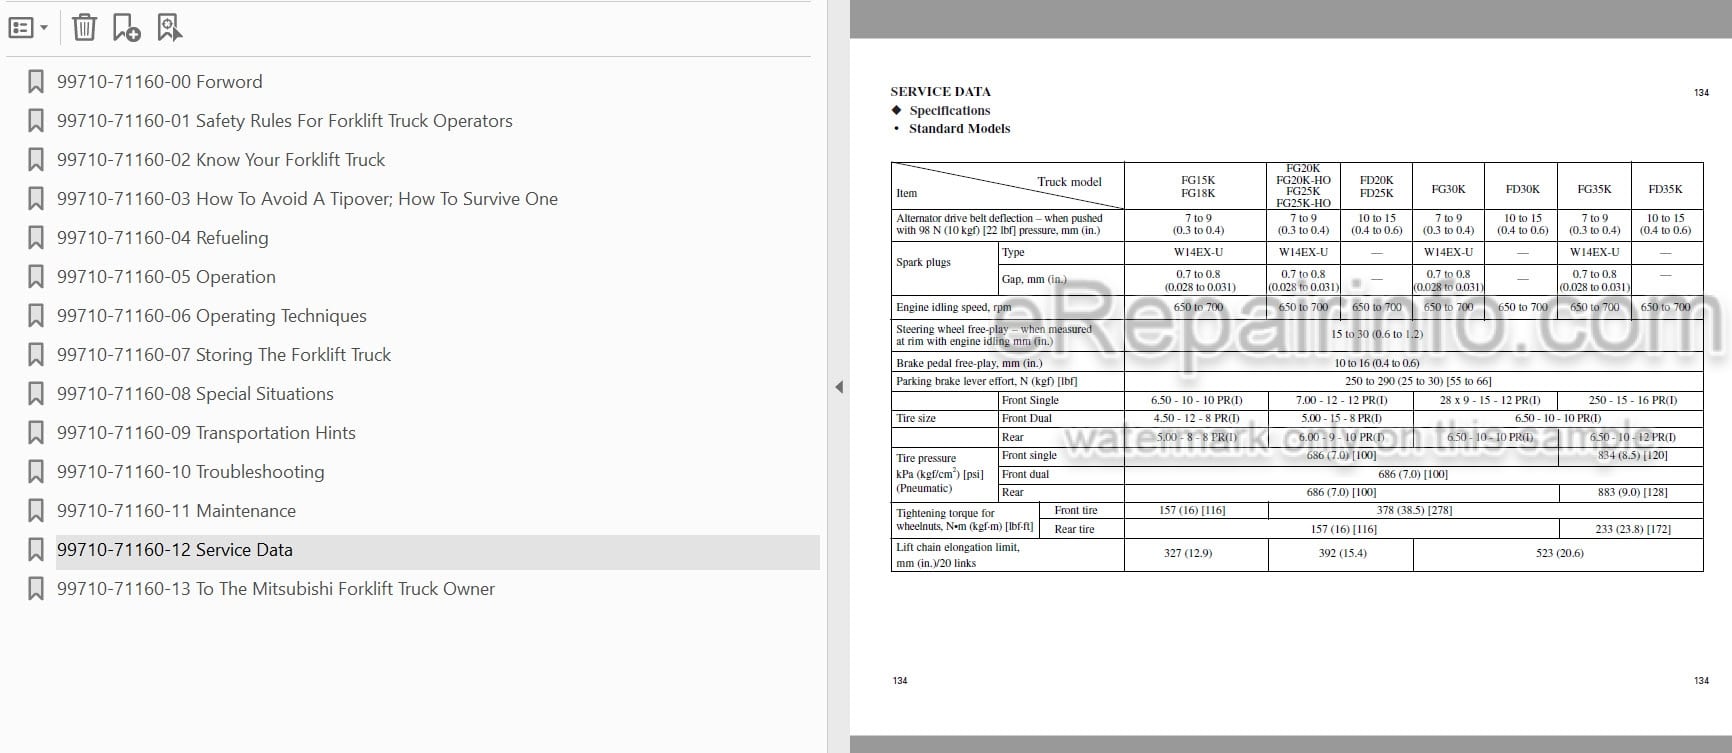Click bookmark icon beside How To Avoid A Tipover

36,199
